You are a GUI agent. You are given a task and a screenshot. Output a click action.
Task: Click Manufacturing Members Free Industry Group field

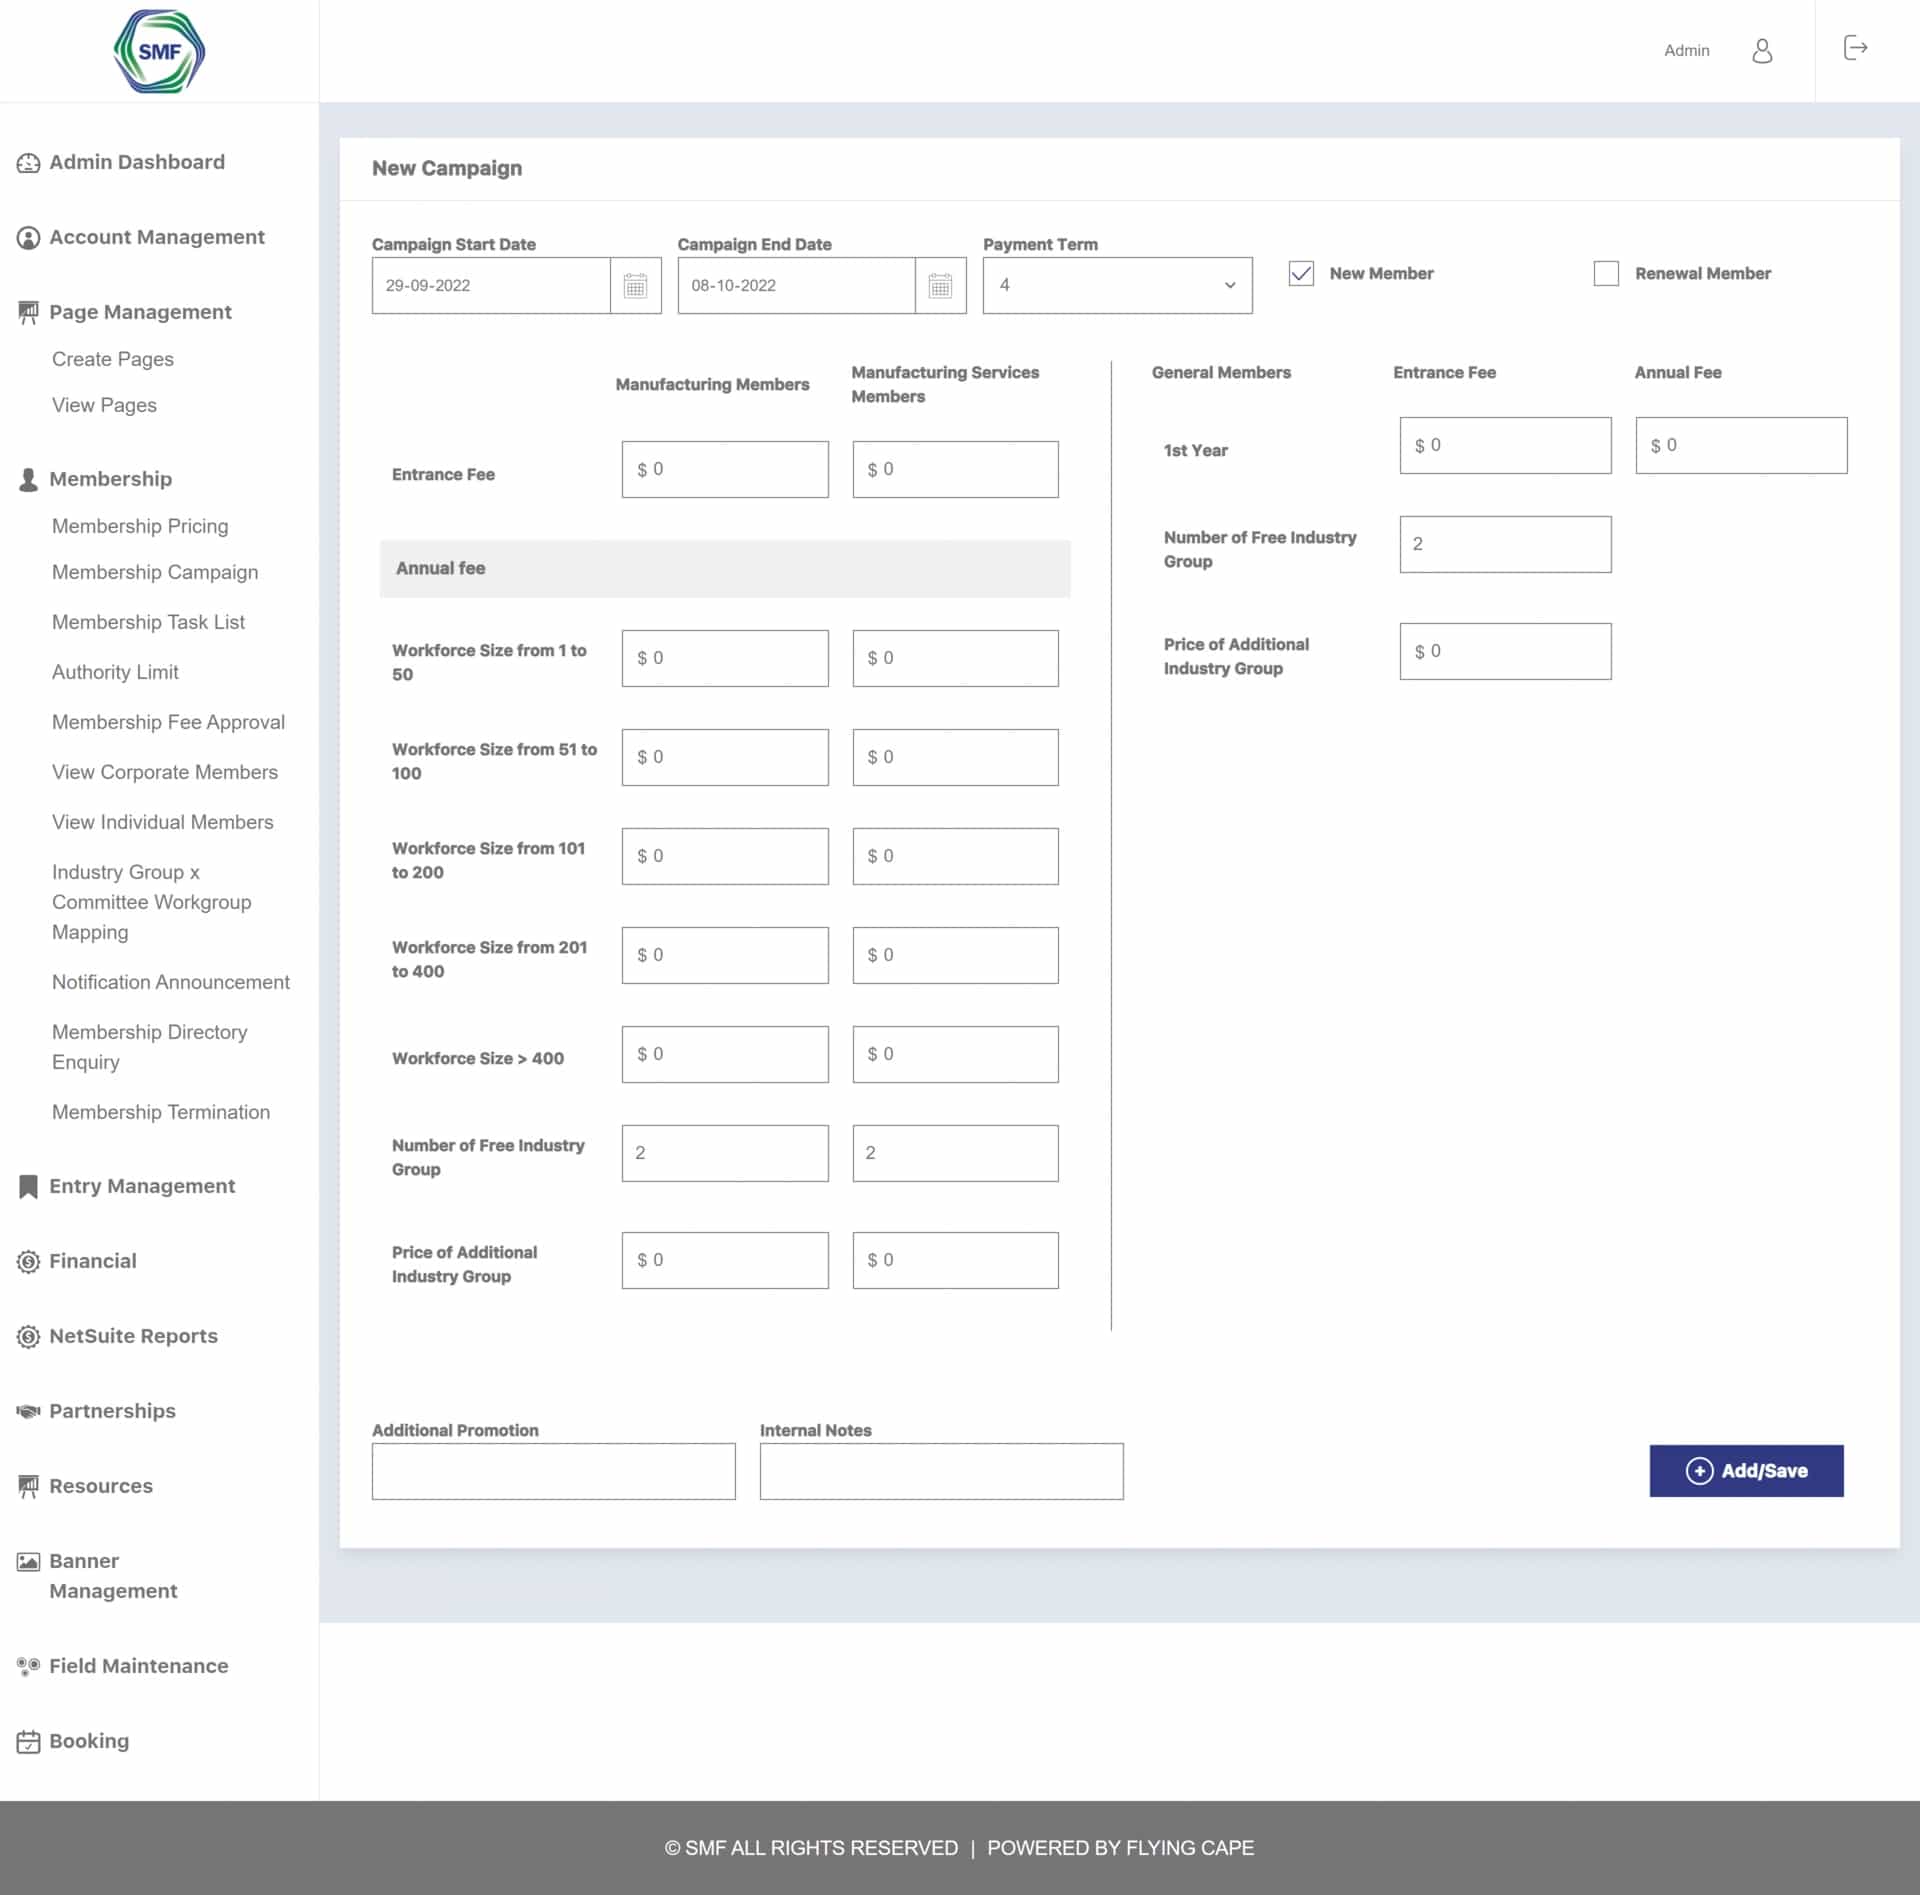click(x=725, y=1153)
